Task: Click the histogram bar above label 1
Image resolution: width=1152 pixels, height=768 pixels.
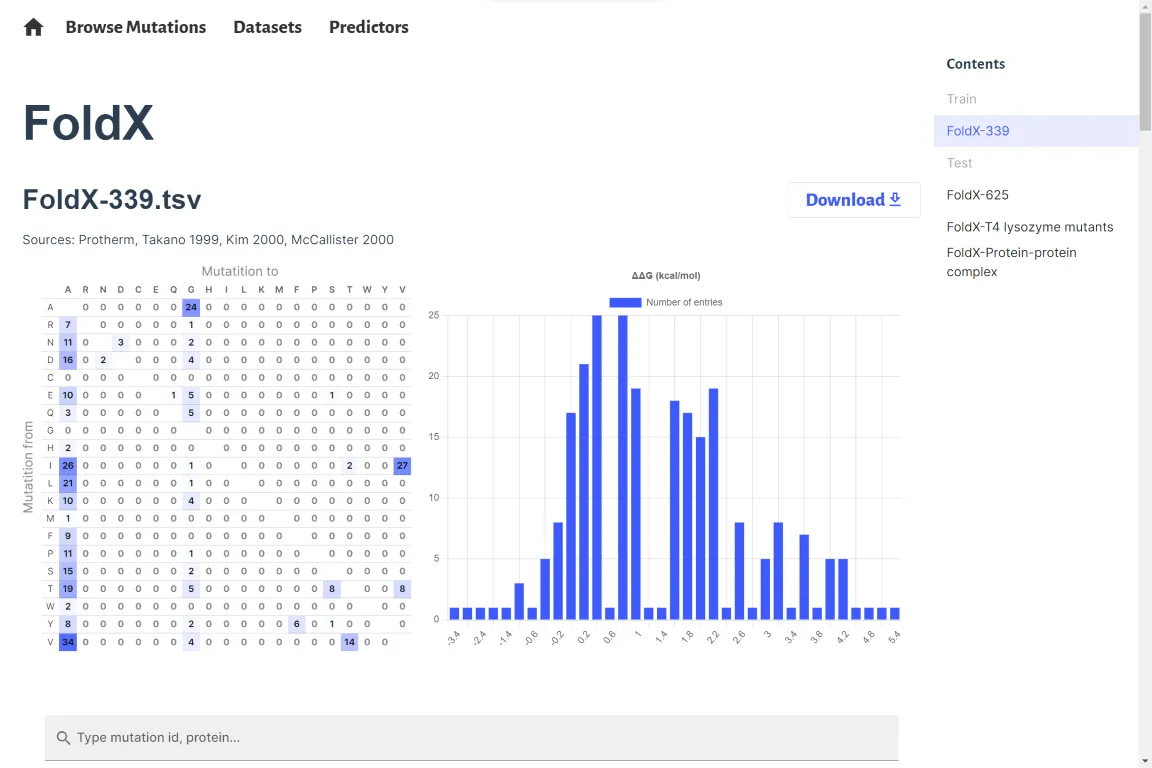Action: (x=636, y=503)
